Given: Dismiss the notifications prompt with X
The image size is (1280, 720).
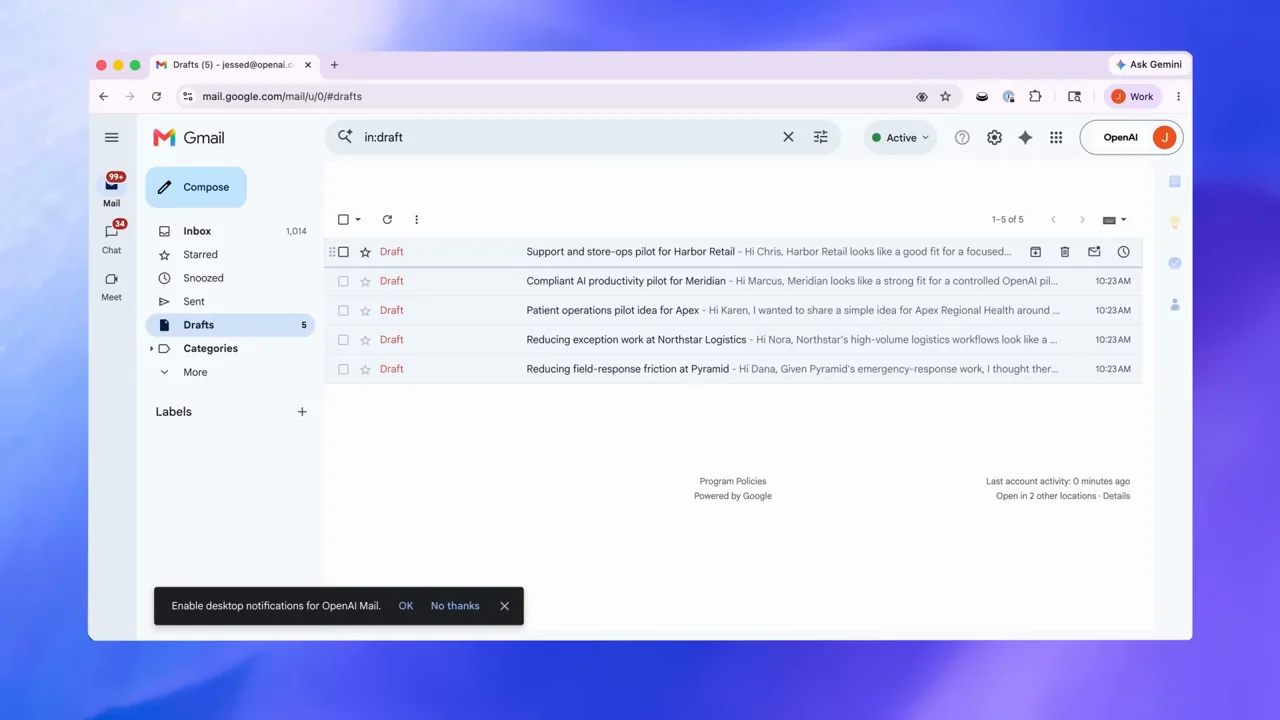Looking at the screenshot, I should (504, 606).
